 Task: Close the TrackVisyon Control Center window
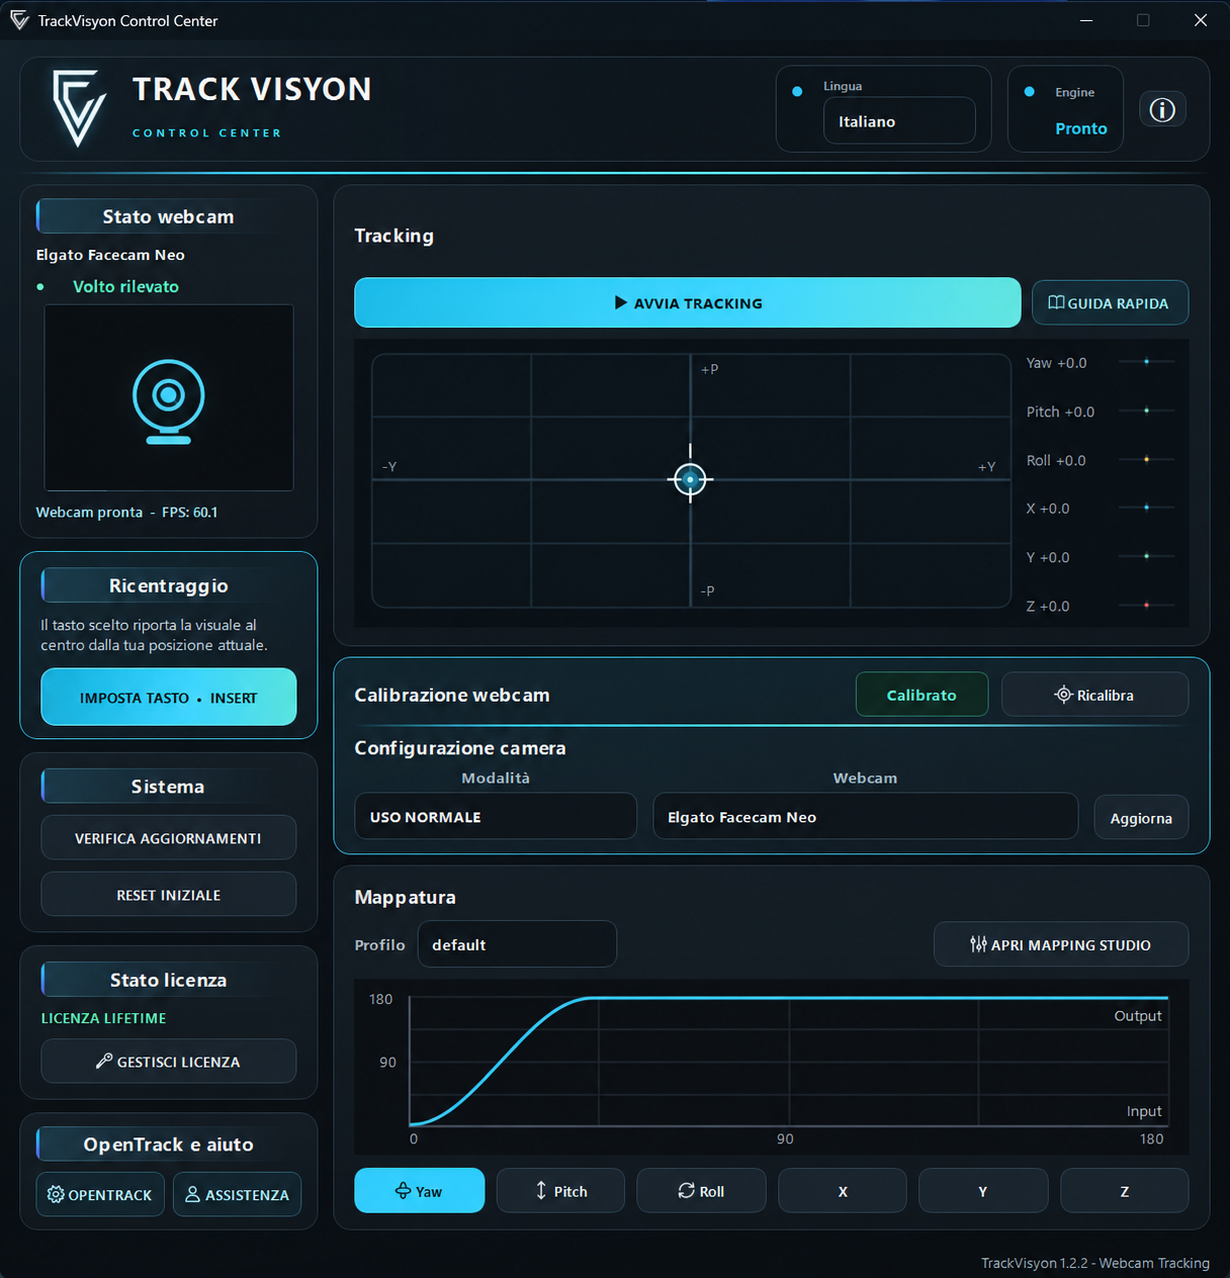[1201, 20]
